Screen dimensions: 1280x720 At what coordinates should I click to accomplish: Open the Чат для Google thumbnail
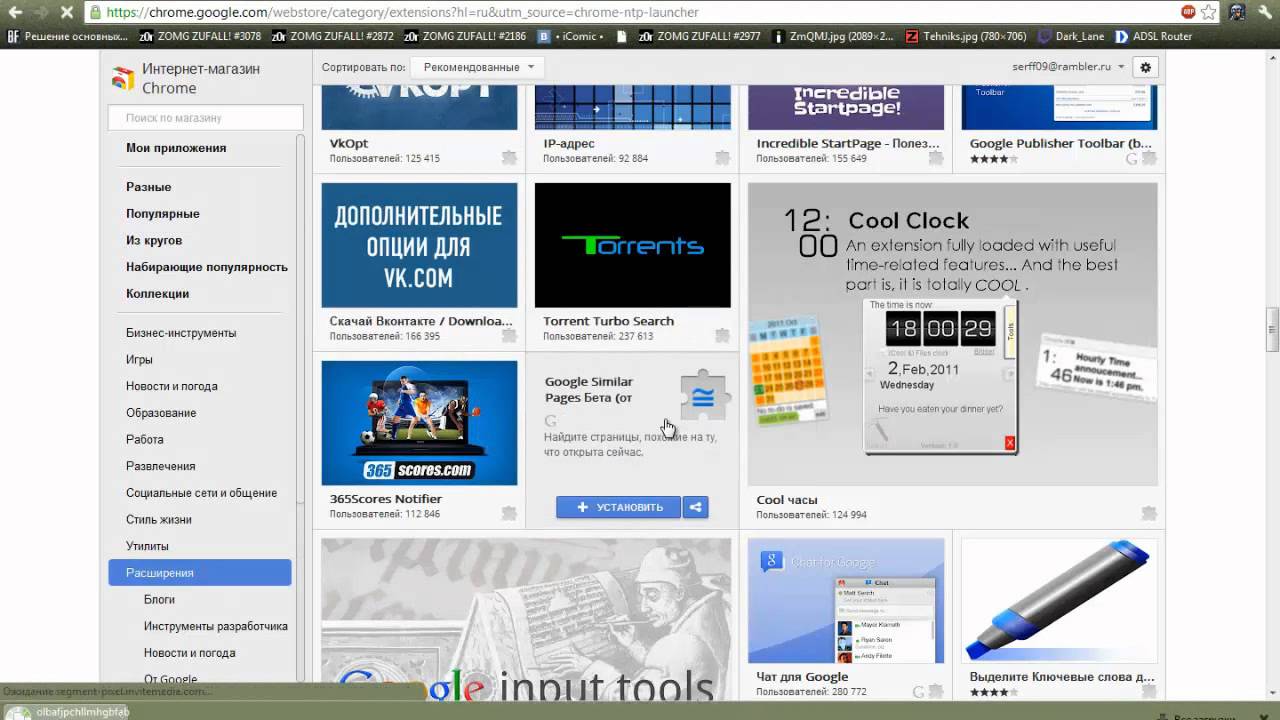pyautogui.click(x=846, y=601)
